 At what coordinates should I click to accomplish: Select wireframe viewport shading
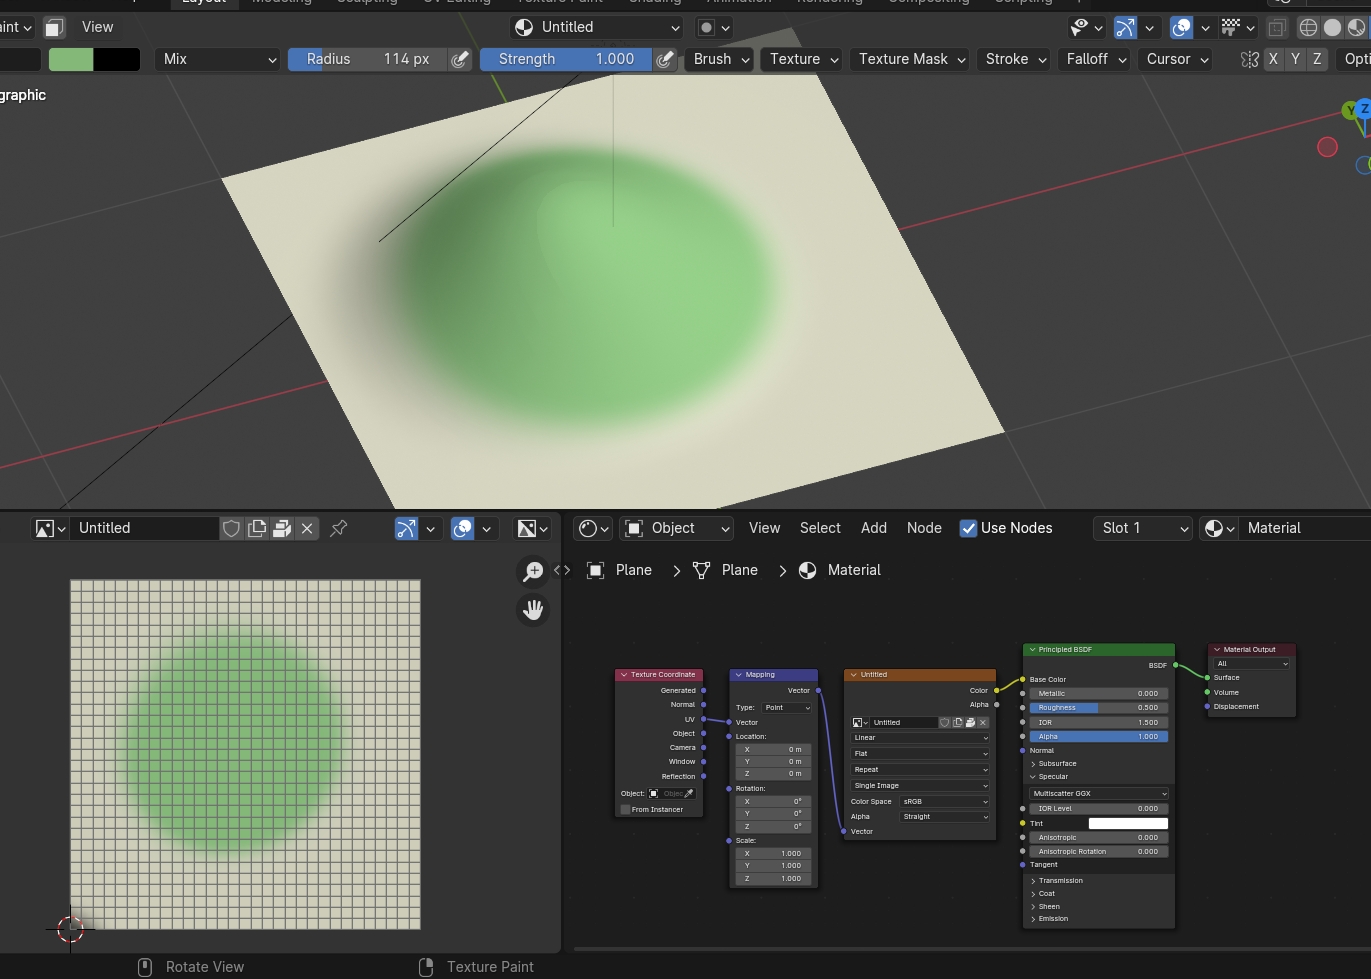click(x=1308, y=27)
